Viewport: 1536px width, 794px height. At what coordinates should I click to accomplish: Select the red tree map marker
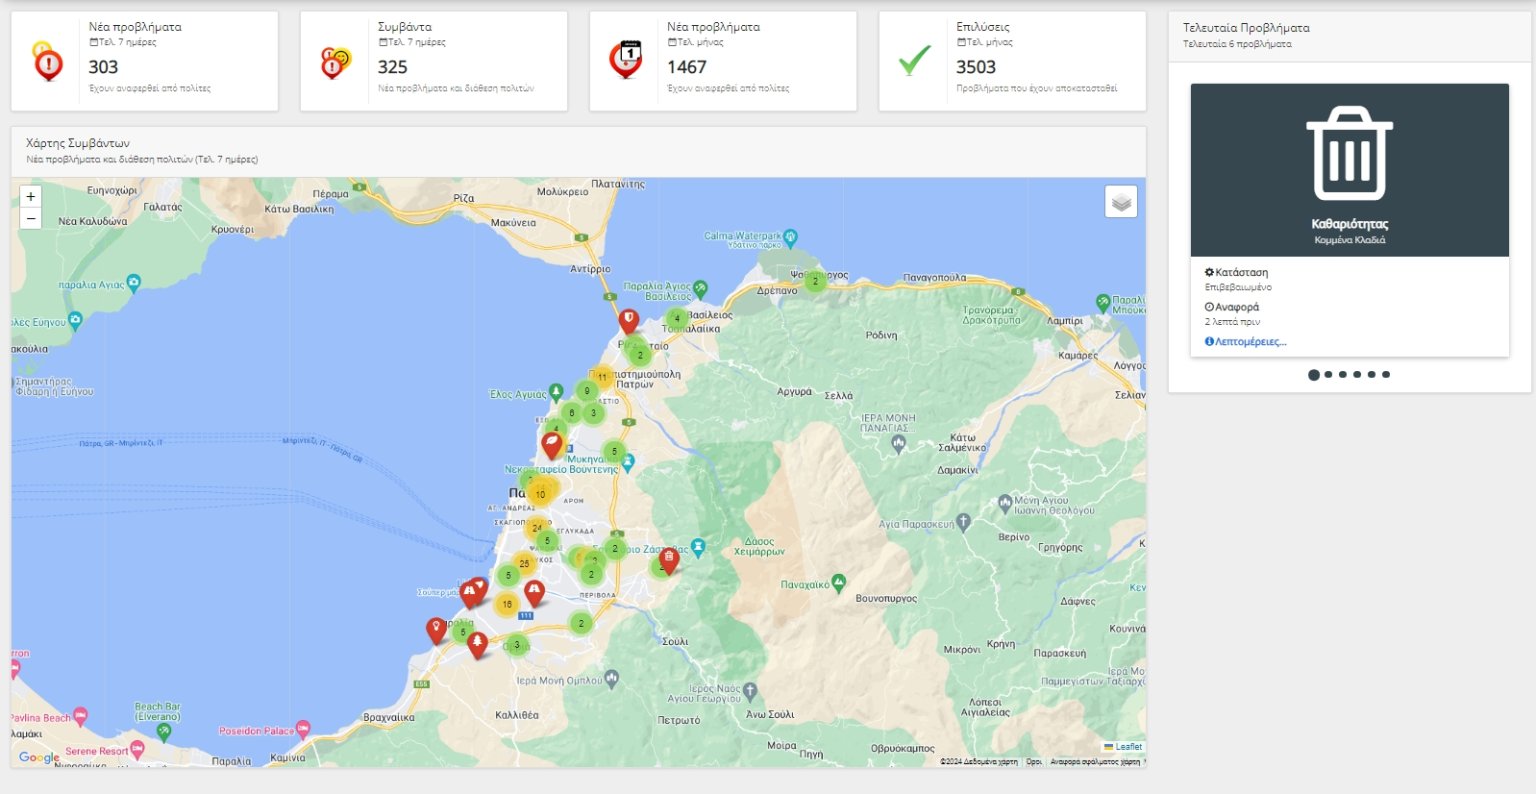[x=478, y=643]
